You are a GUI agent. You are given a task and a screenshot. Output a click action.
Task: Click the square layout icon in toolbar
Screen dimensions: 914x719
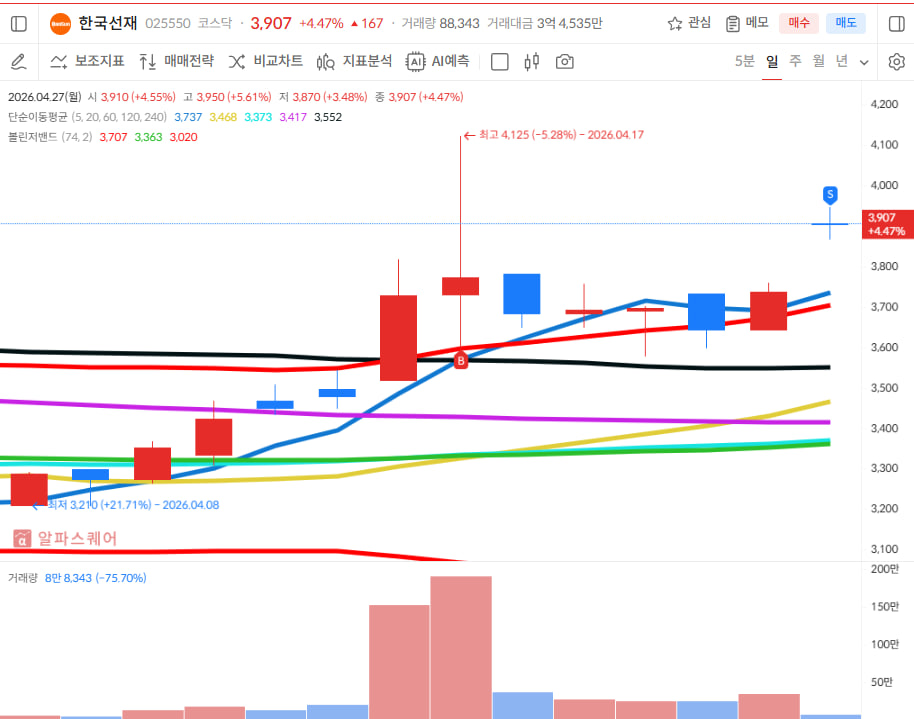click(500, 62)
